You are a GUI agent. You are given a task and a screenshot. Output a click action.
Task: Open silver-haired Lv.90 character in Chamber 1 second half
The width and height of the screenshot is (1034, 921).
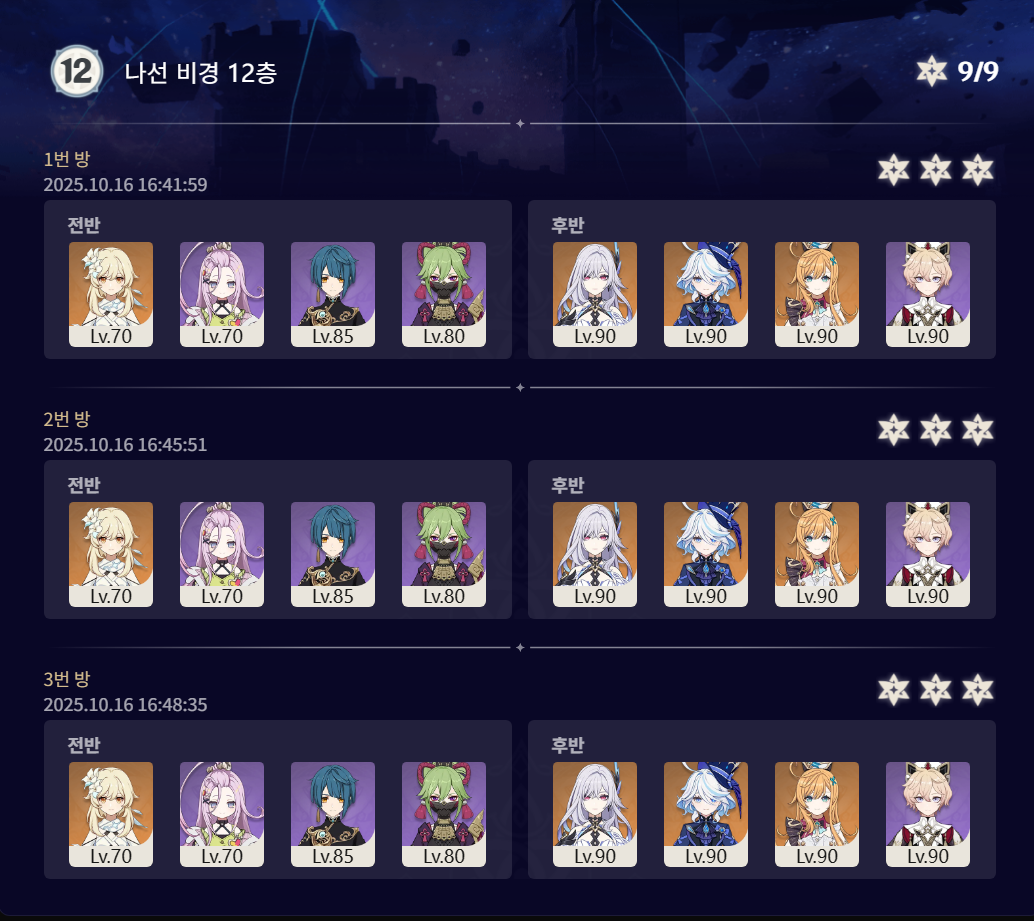(x=595, y=294)
